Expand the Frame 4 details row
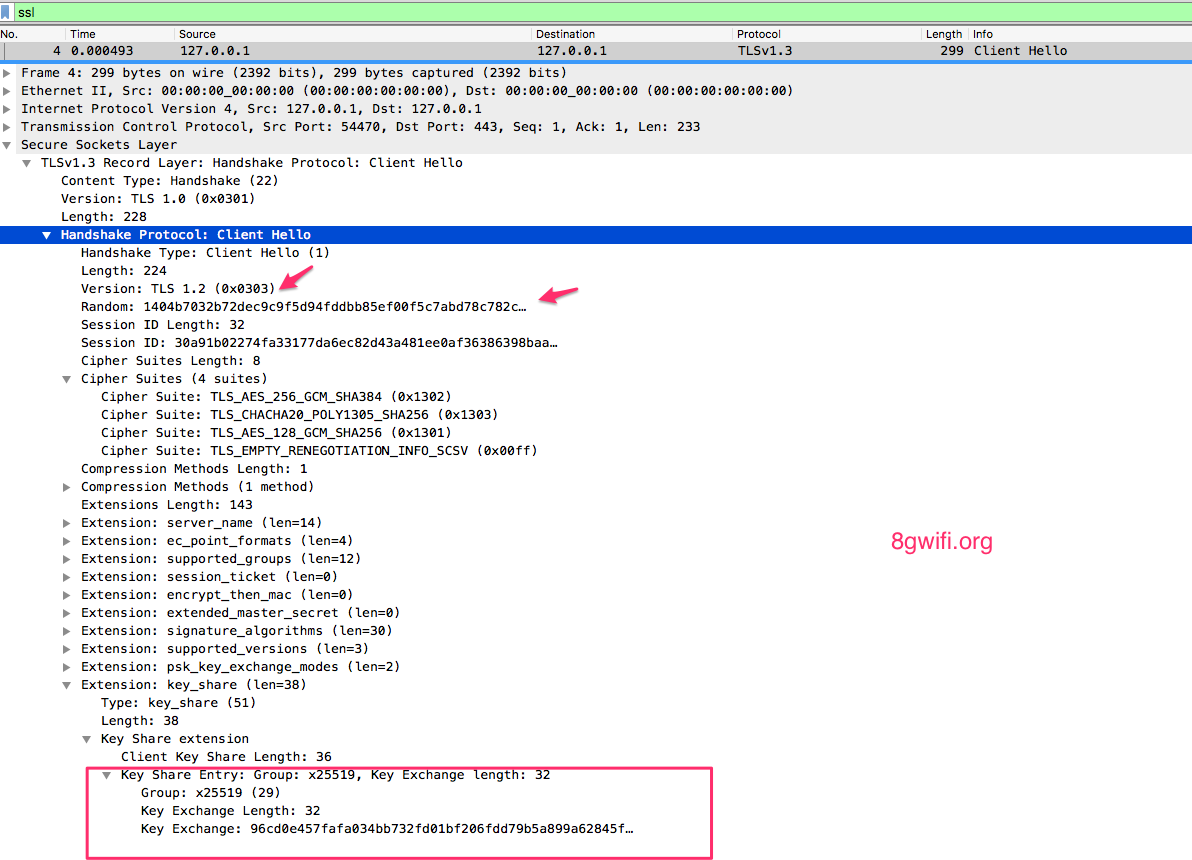Screen dimensions: 1192x860 pos(7,73)
